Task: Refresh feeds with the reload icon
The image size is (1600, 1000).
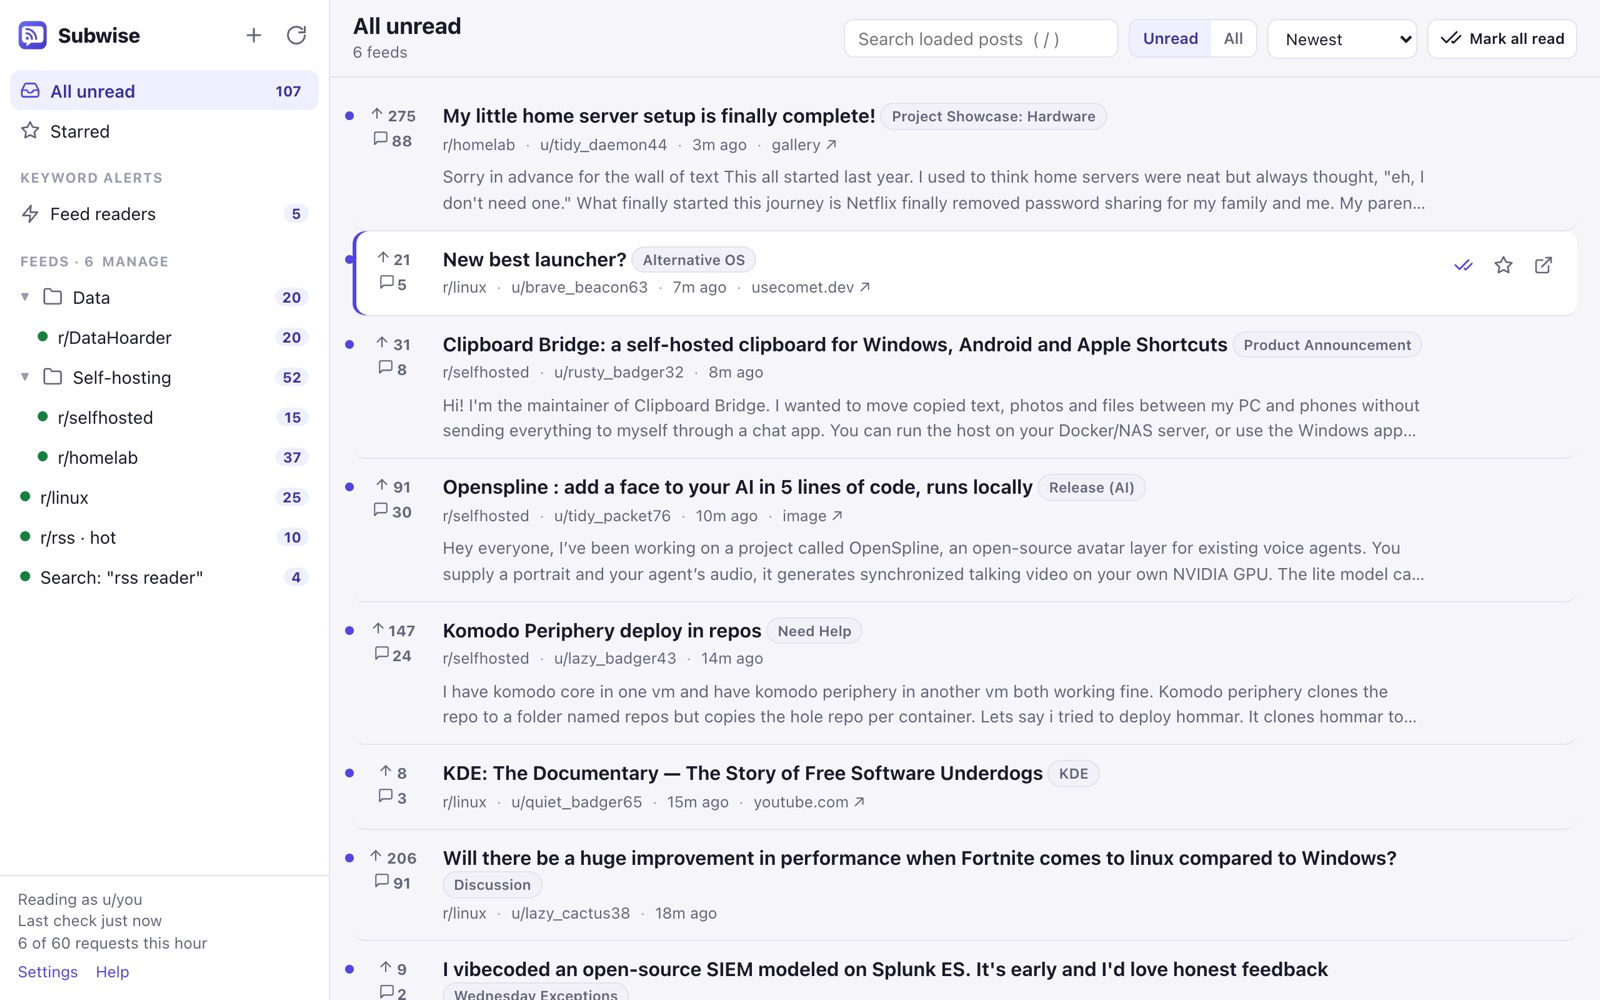Action: click(296, 35)
